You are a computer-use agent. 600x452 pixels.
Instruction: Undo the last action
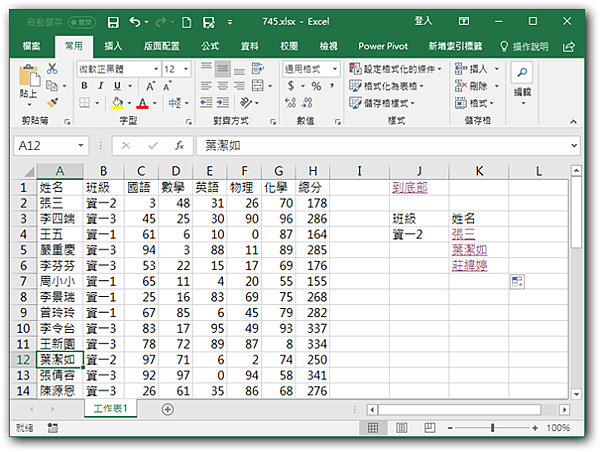pos(135,22)
